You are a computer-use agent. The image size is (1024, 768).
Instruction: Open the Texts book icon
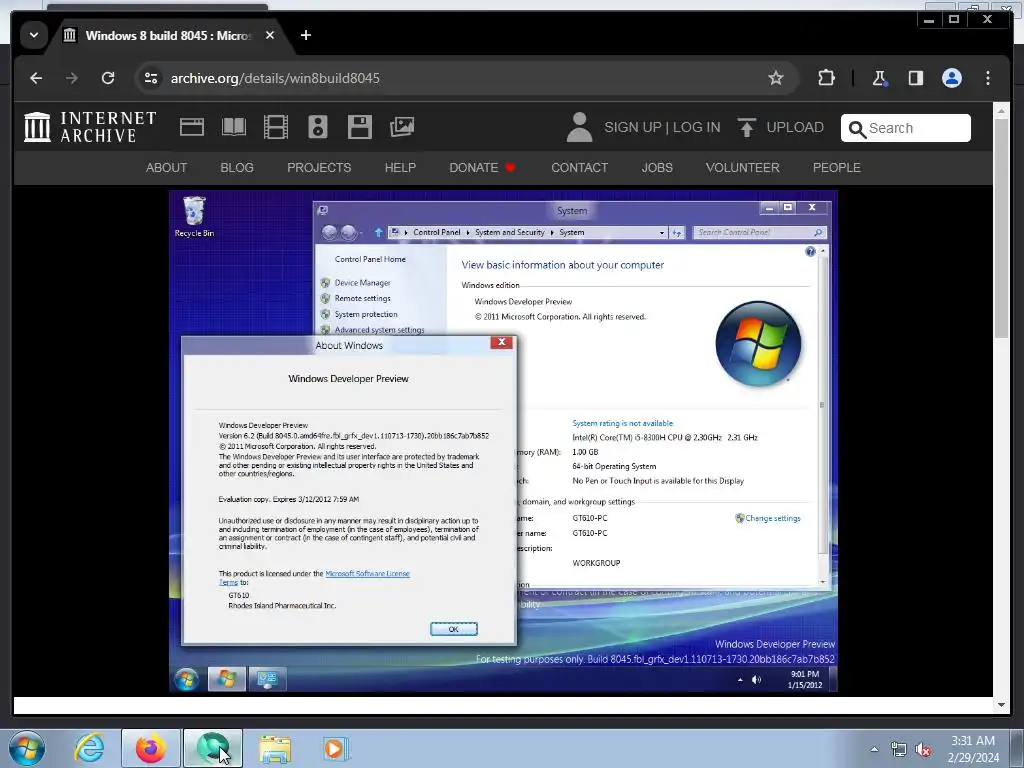(234, 127)
